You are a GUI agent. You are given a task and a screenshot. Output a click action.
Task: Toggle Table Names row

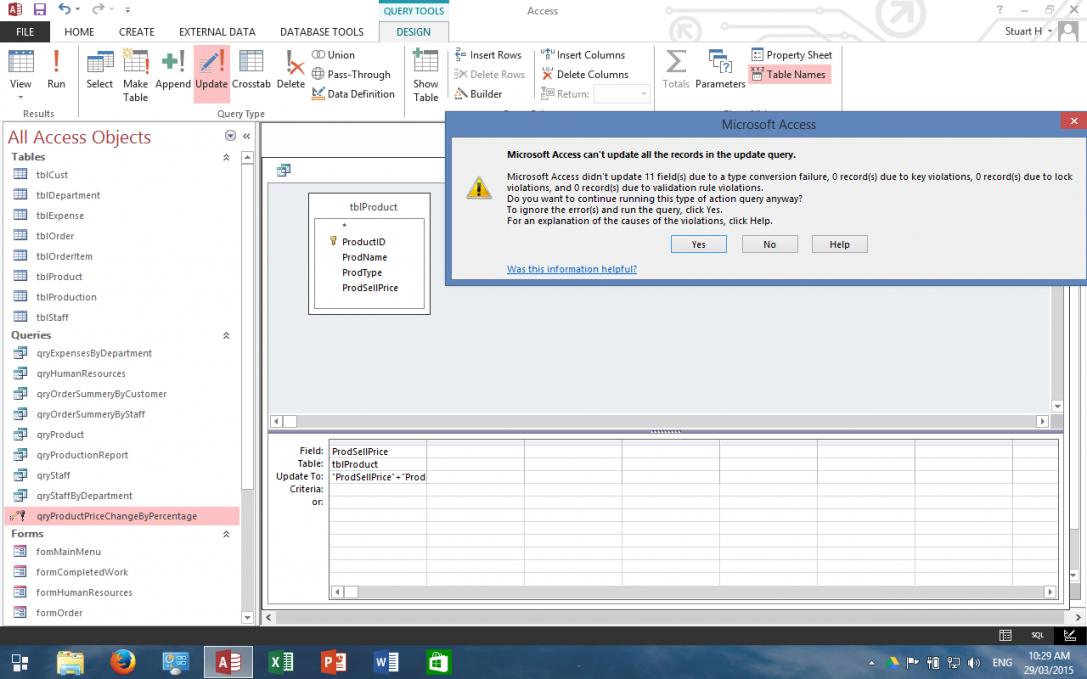(790, 74)
